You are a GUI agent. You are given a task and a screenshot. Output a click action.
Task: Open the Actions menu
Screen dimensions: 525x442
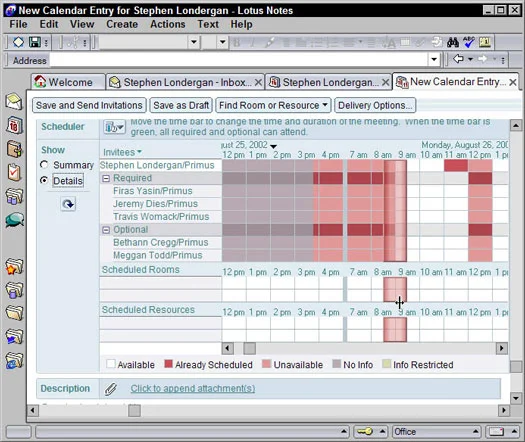167,24
